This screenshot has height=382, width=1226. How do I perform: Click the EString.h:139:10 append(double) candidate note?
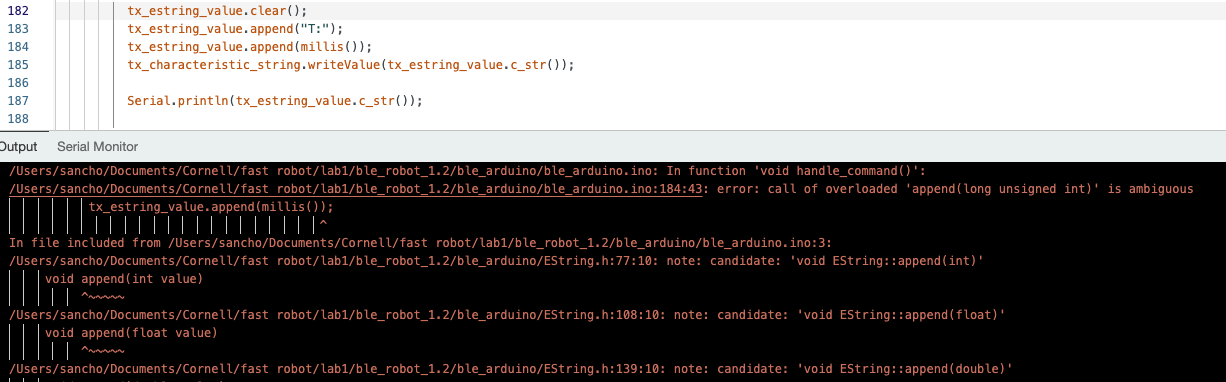(x=510, y=369)
